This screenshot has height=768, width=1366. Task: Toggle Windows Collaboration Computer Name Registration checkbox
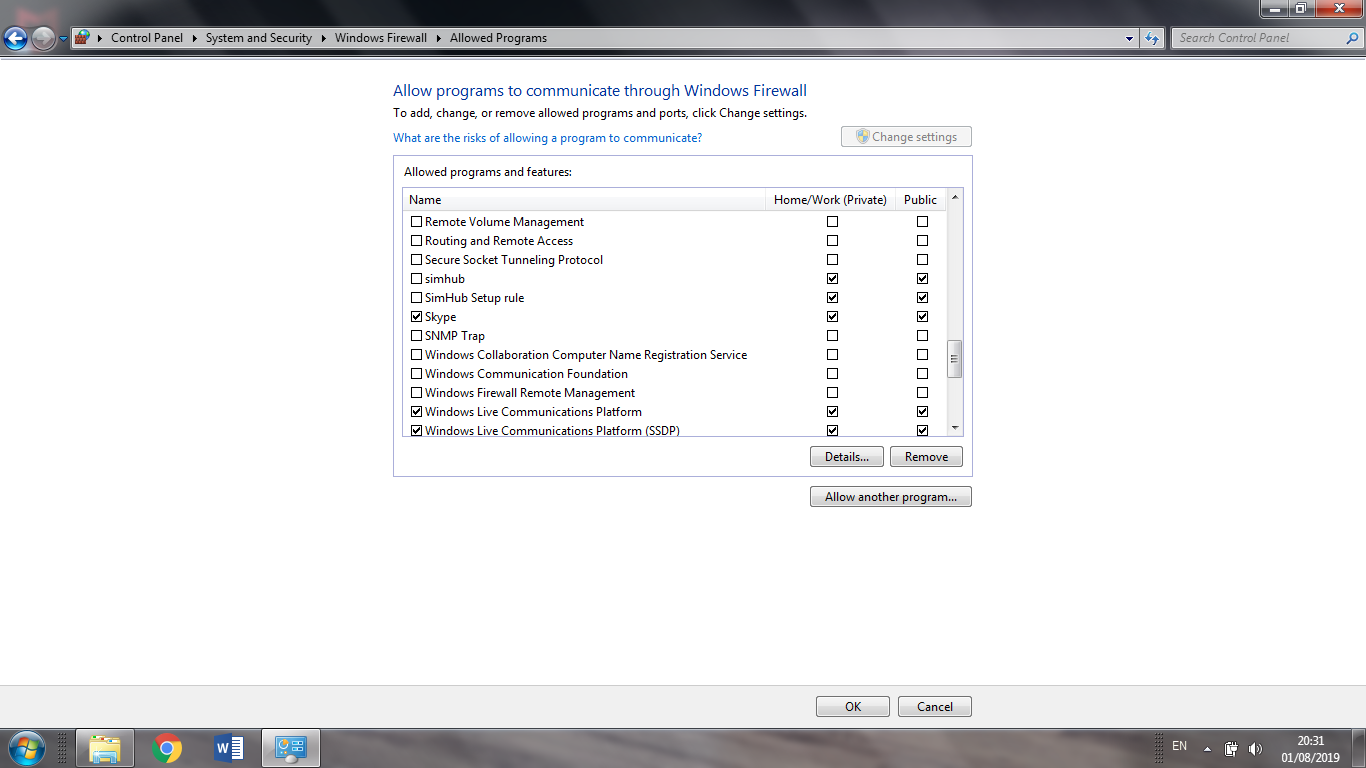coord(417,355)
